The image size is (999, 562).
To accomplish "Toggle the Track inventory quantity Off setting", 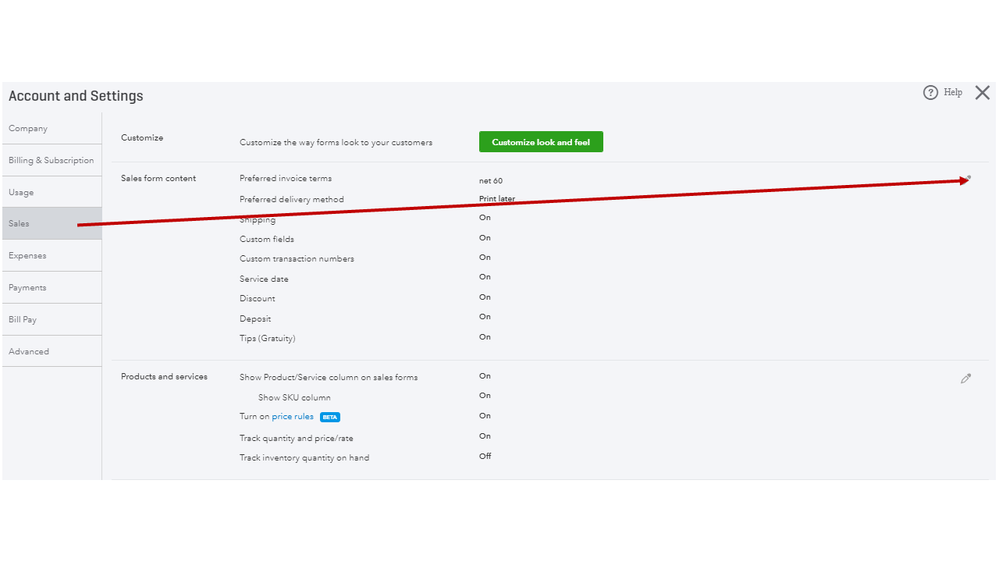I will [x=485, y=457].
